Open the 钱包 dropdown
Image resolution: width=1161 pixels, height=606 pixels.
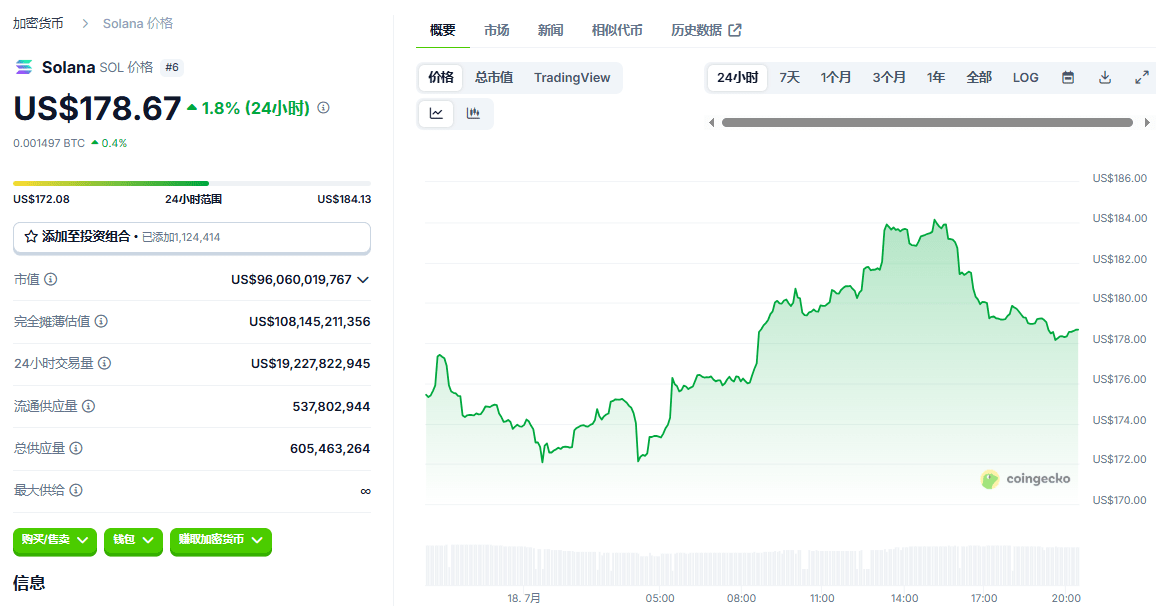133,540
